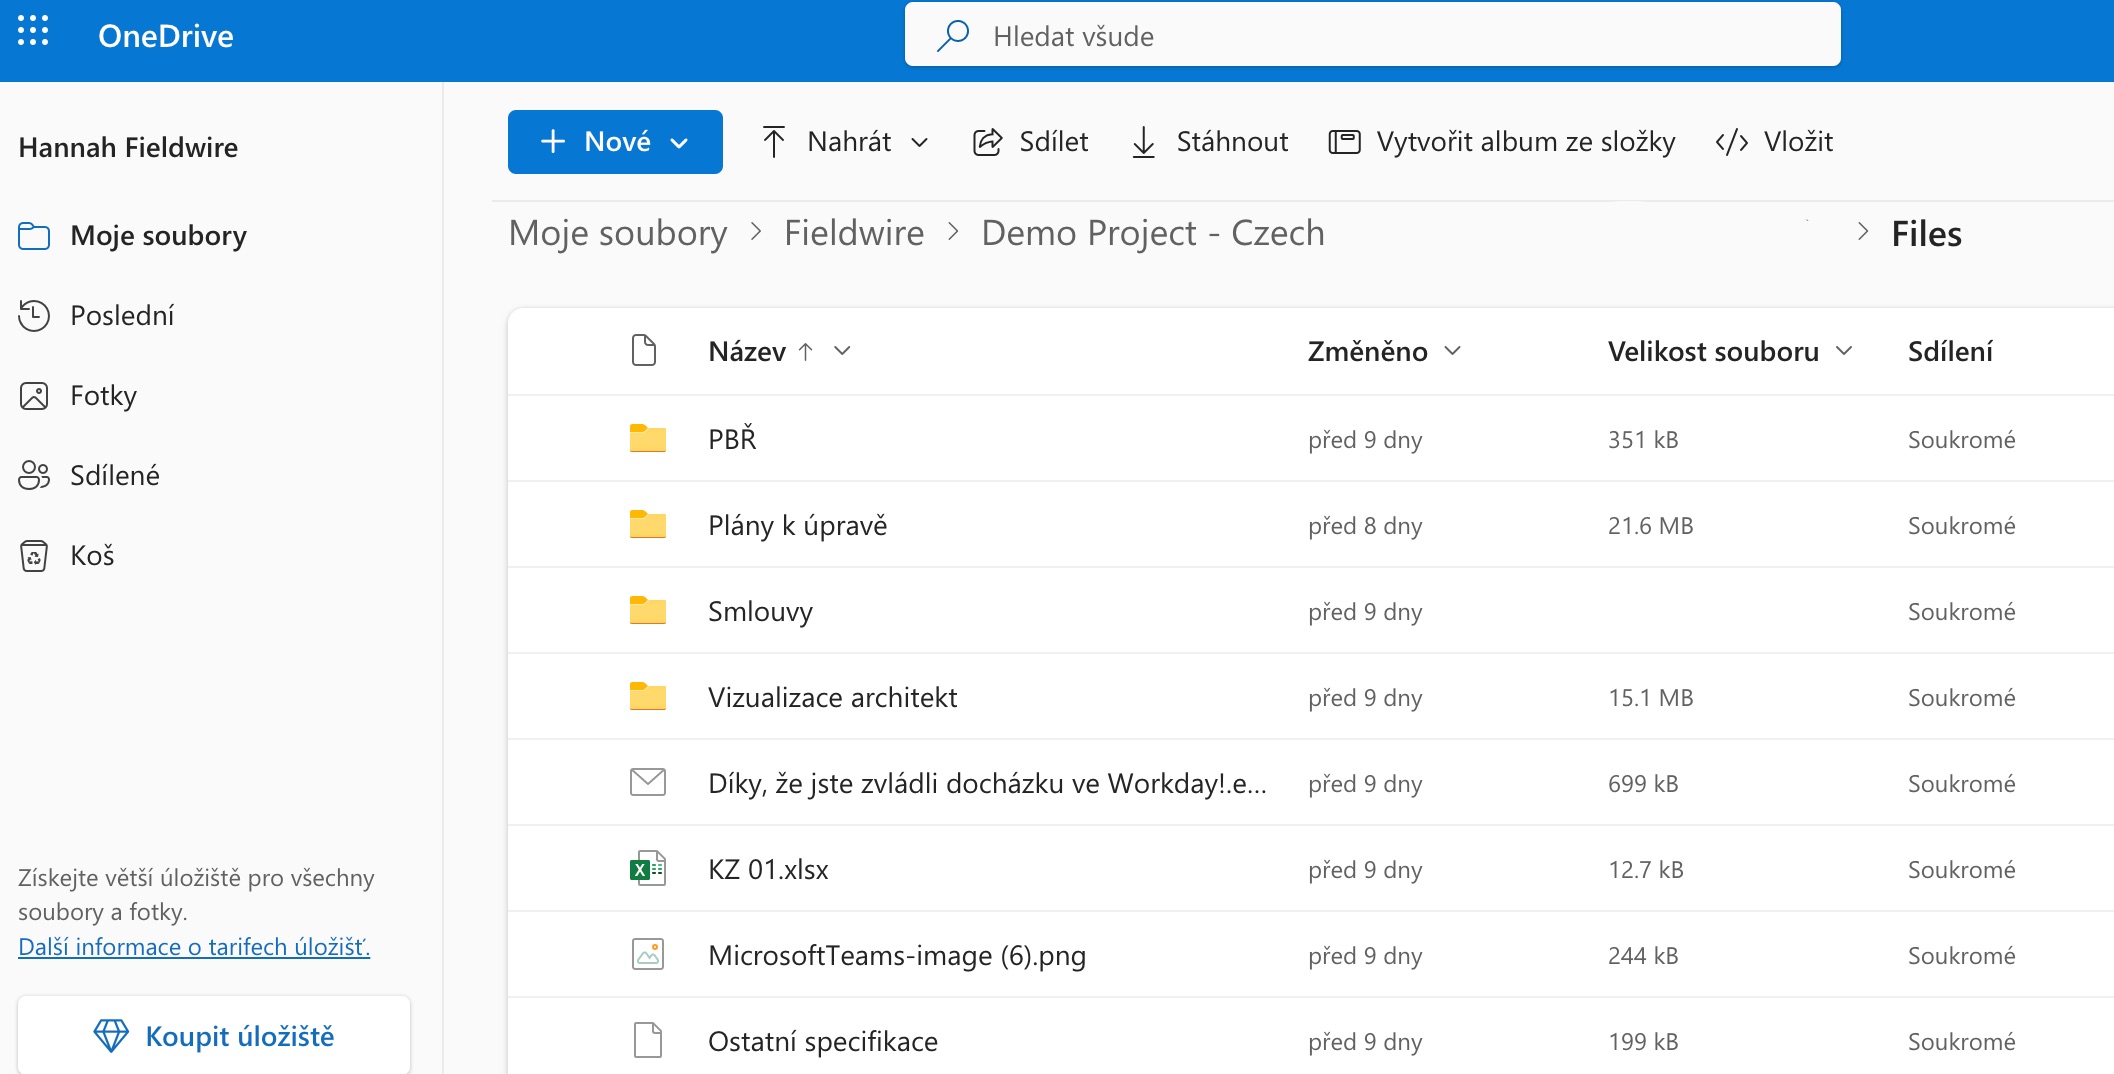The height and width of the screenshot is (1074, 2114).
Task: Toggle the Název sort direction arrow
Action: coord(805,351)
